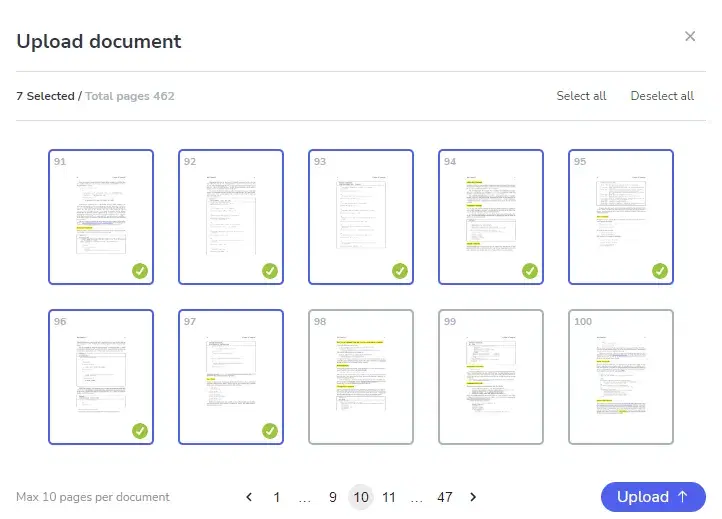Go to previous page with left arrow
Viewport: 722px width, 519px height.
tap(249, 497)
